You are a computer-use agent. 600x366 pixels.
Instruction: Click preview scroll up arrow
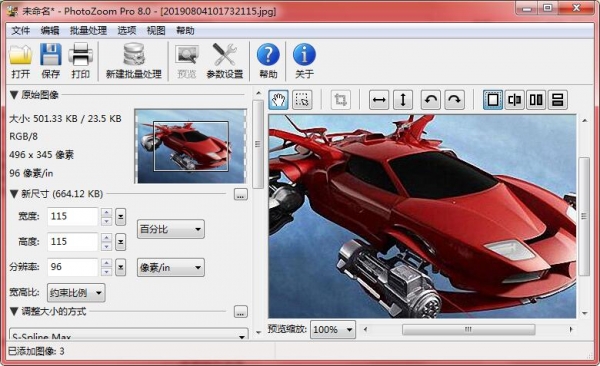point(584,121)
